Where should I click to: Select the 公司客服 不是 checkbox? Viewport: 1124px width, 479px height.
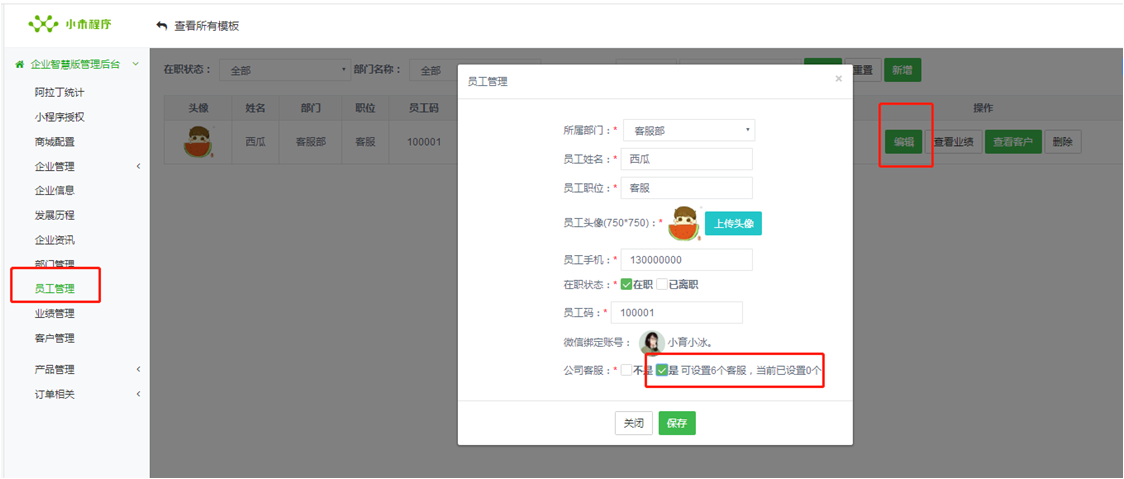626,370
